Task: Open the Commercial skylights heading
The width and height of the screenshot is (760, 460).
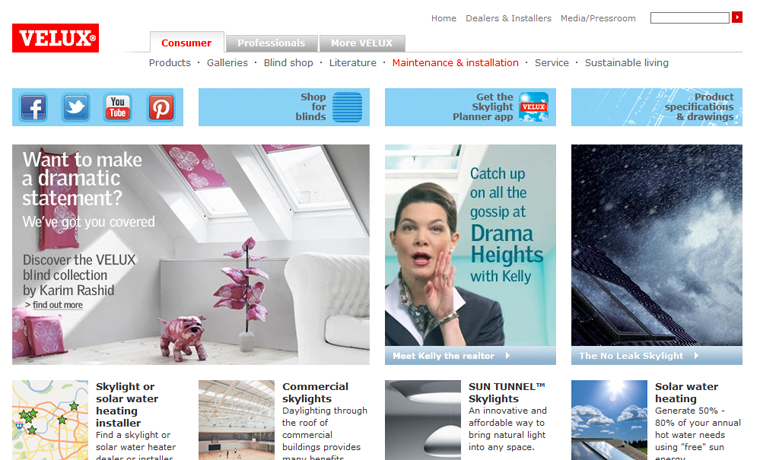Action: [316, 393]
